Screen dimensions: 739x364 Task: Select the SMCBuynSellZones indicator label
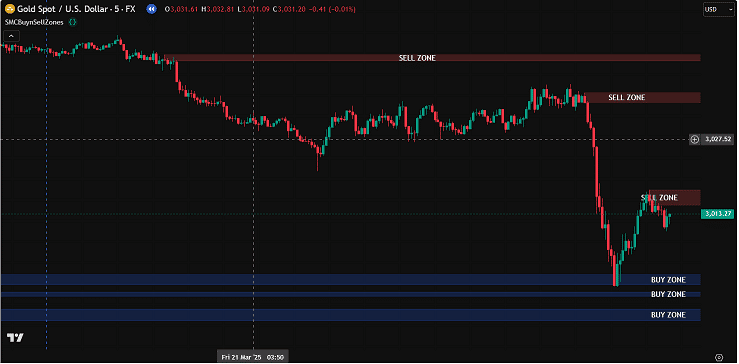click(x=34, y=22)
